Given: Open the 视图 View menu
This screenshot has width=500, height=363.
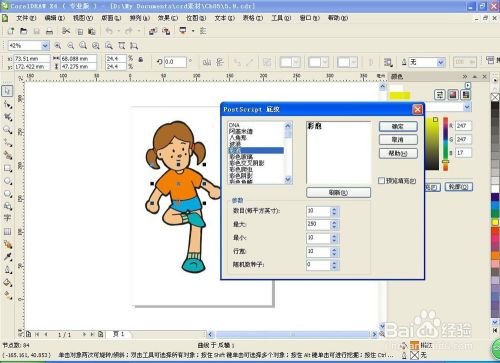Looking at the screenshot, I should (x=83, y=18).
